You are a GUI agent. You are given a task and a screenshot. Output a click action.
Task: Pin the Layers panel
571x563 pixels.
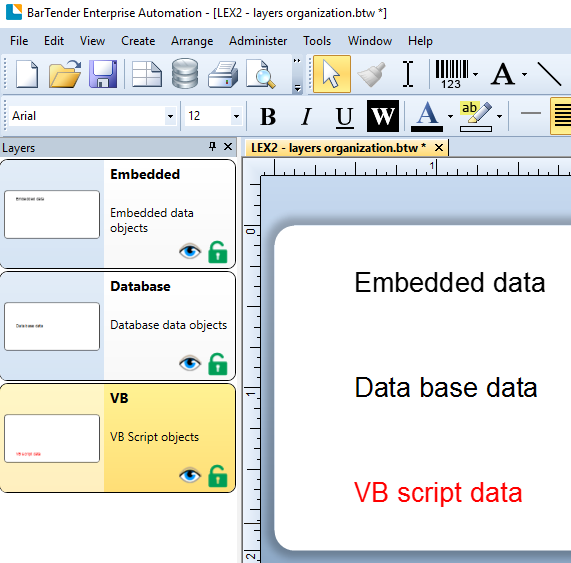click(212, 147)
